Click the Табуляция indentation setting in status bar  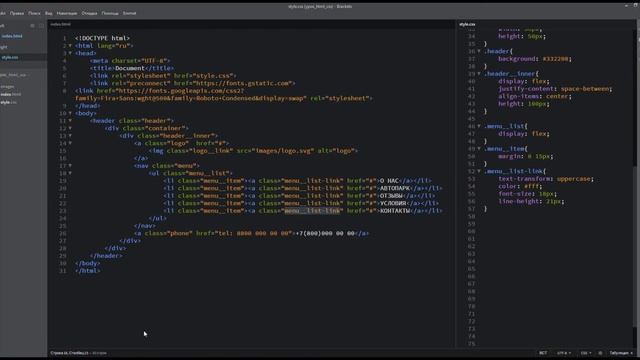(621, 353)
